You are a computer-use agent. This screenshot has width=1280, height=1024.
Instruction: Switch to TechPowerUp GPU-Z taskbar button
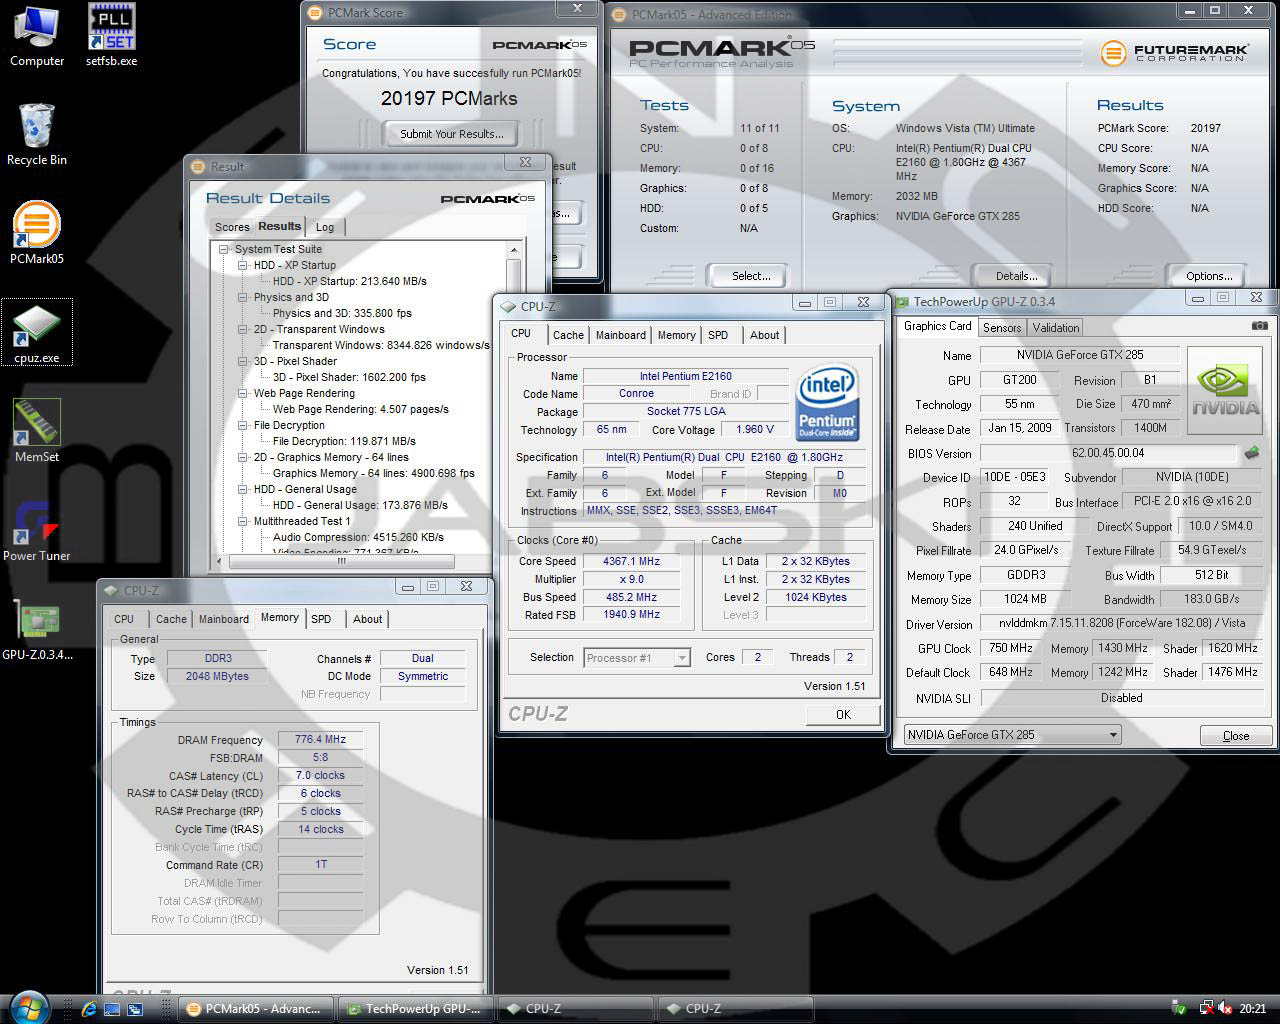[416, 1009]
